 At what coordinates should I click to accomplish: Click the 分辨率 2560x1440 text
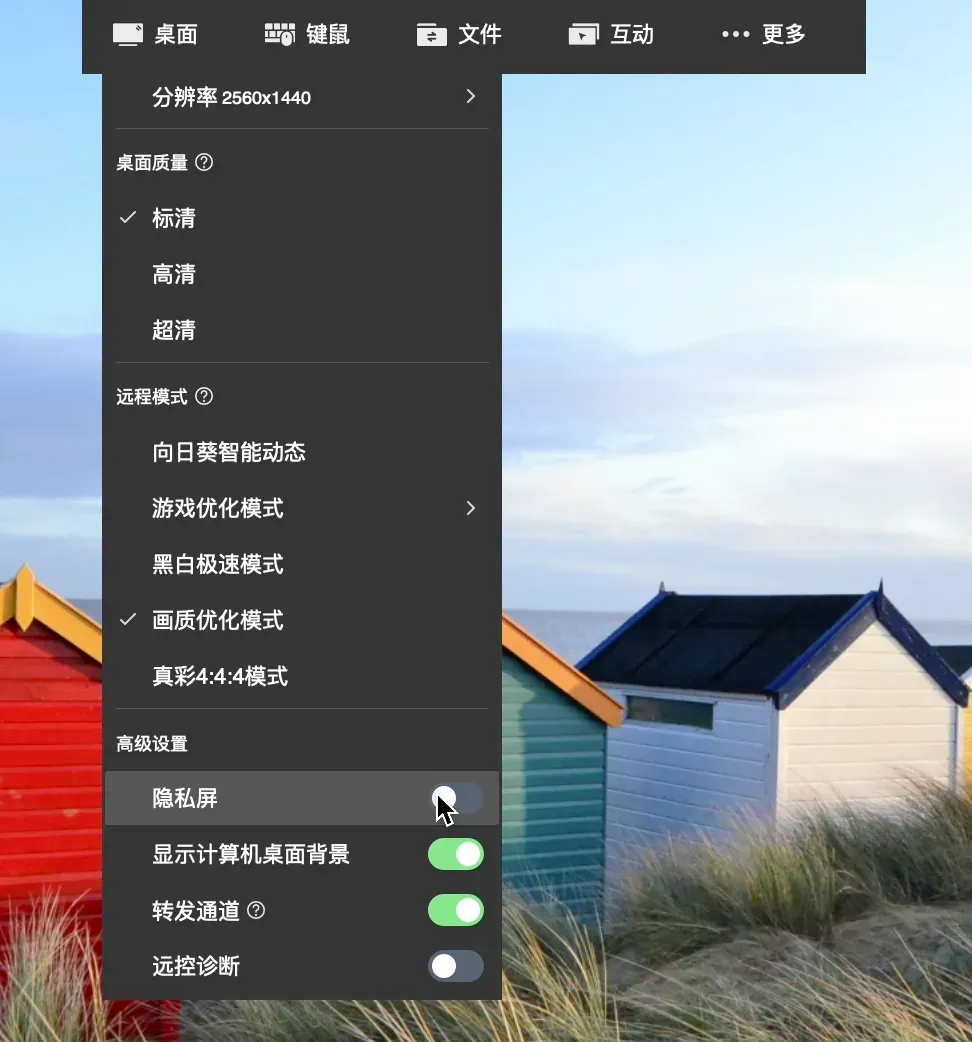tap(231, 97)
